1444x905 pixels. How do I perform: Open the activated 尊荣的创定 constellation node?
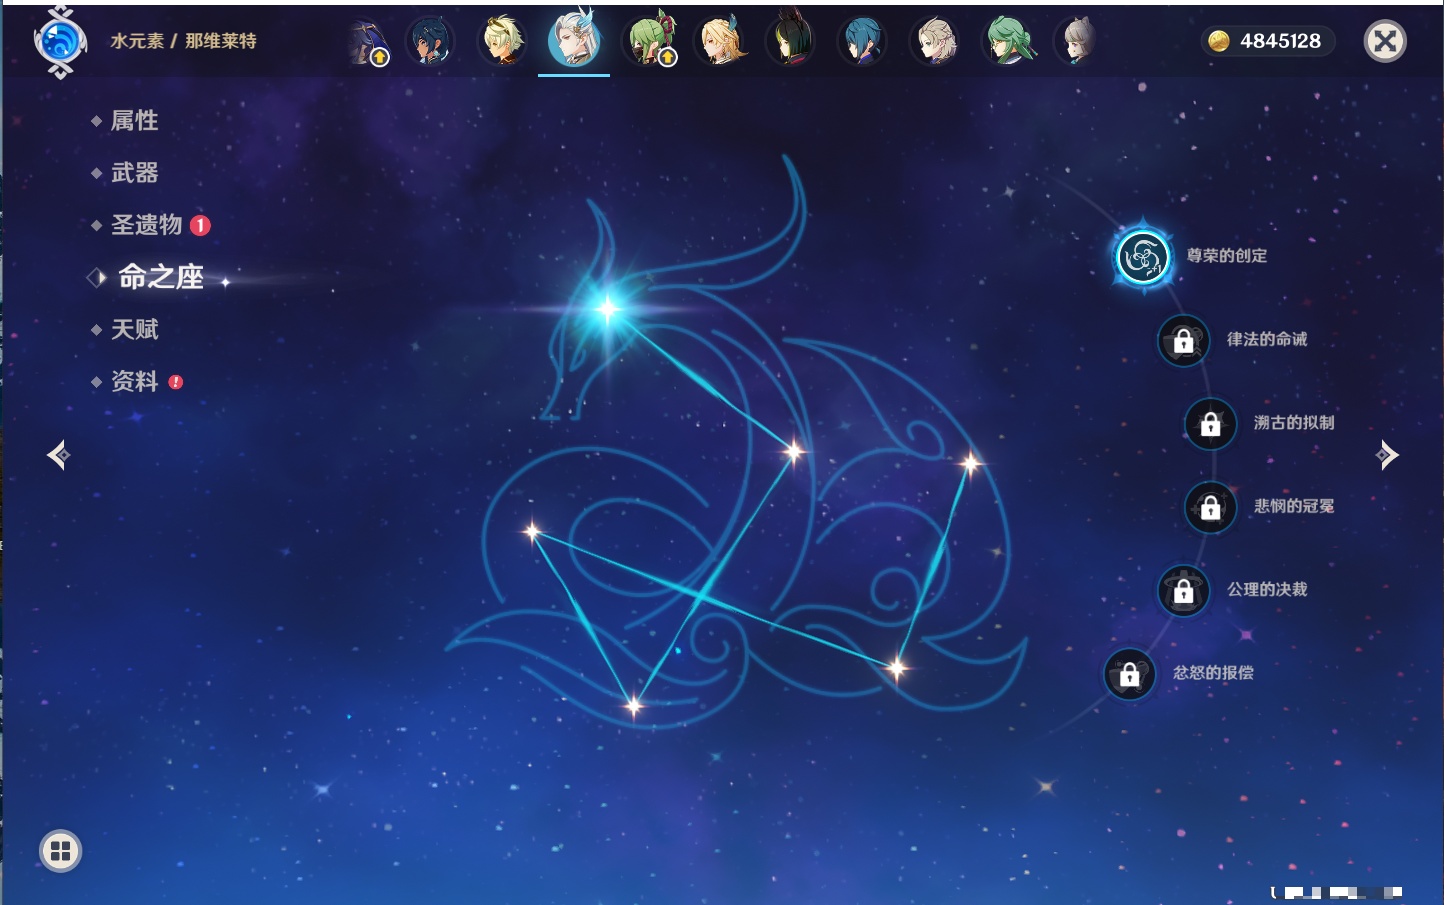pyautogui.click(x=1143, y=257)
